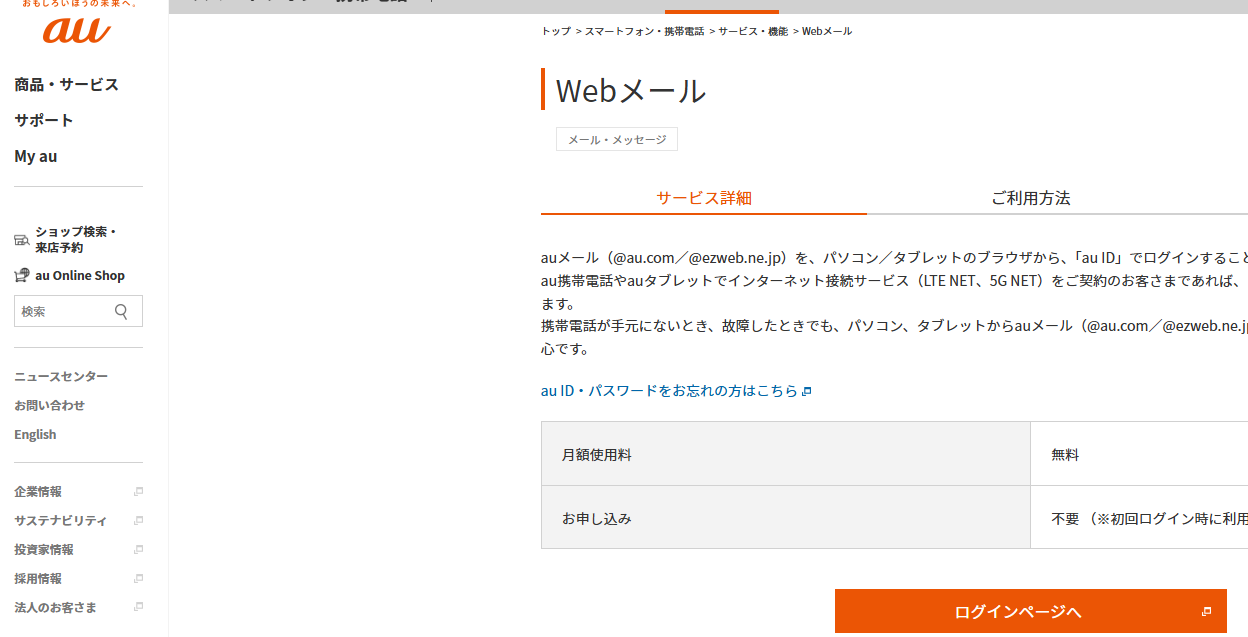Click the au Online Shop cart icon
The height and width of the screenshot is (637, 1248).
pyautogui.click(x=21, y=275)
